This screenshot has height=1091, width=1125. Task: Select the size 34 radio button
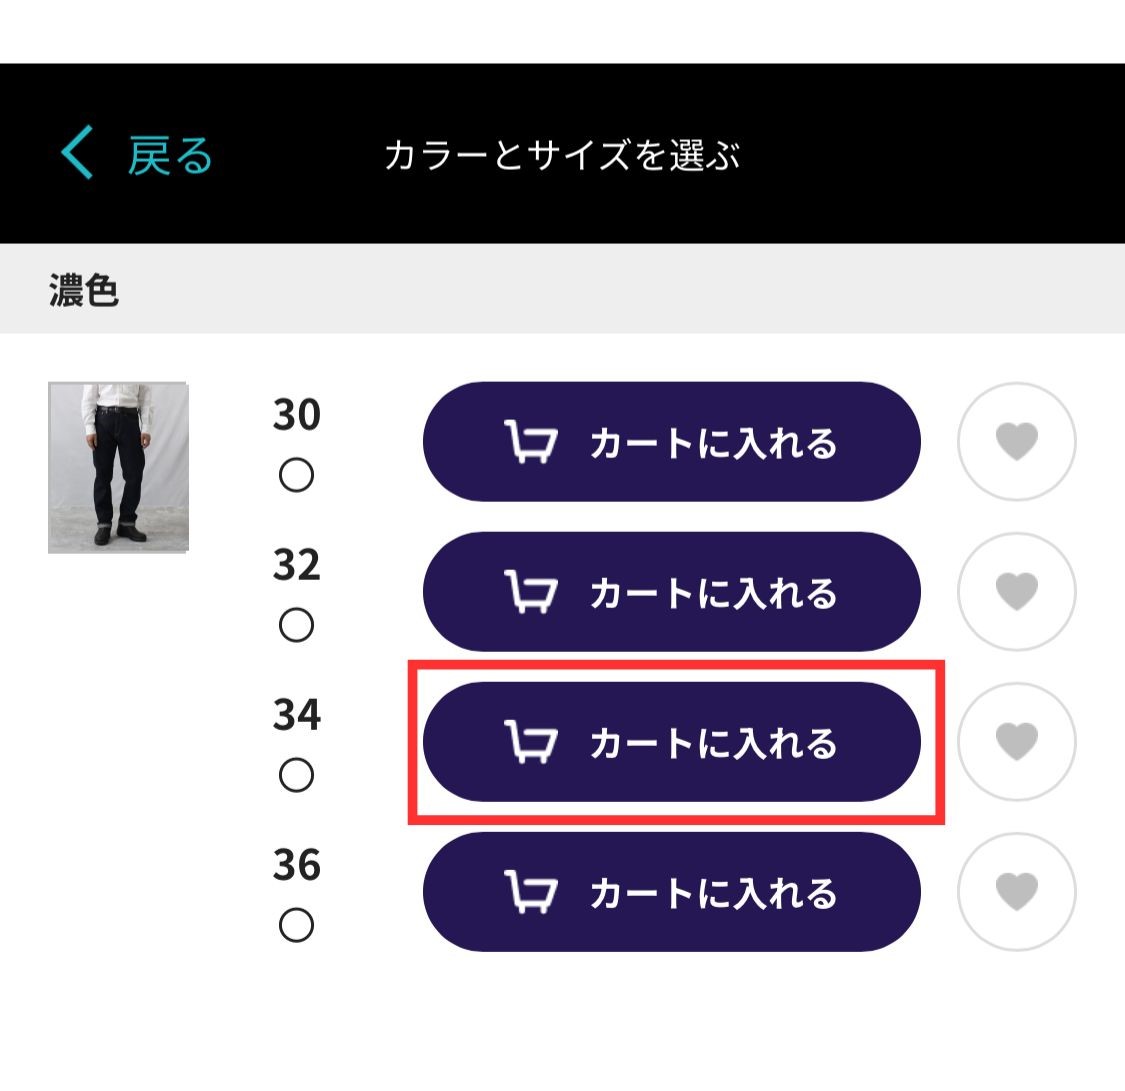pyautogui.click(x=296, y=775)
